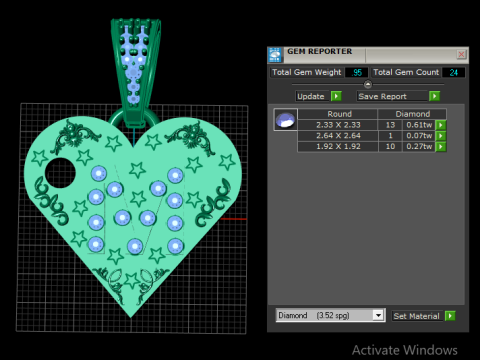Viewport: 480px width, 360px height.
Task: Close the Gem Reporter panel
Action: click(x=461, y=54)
